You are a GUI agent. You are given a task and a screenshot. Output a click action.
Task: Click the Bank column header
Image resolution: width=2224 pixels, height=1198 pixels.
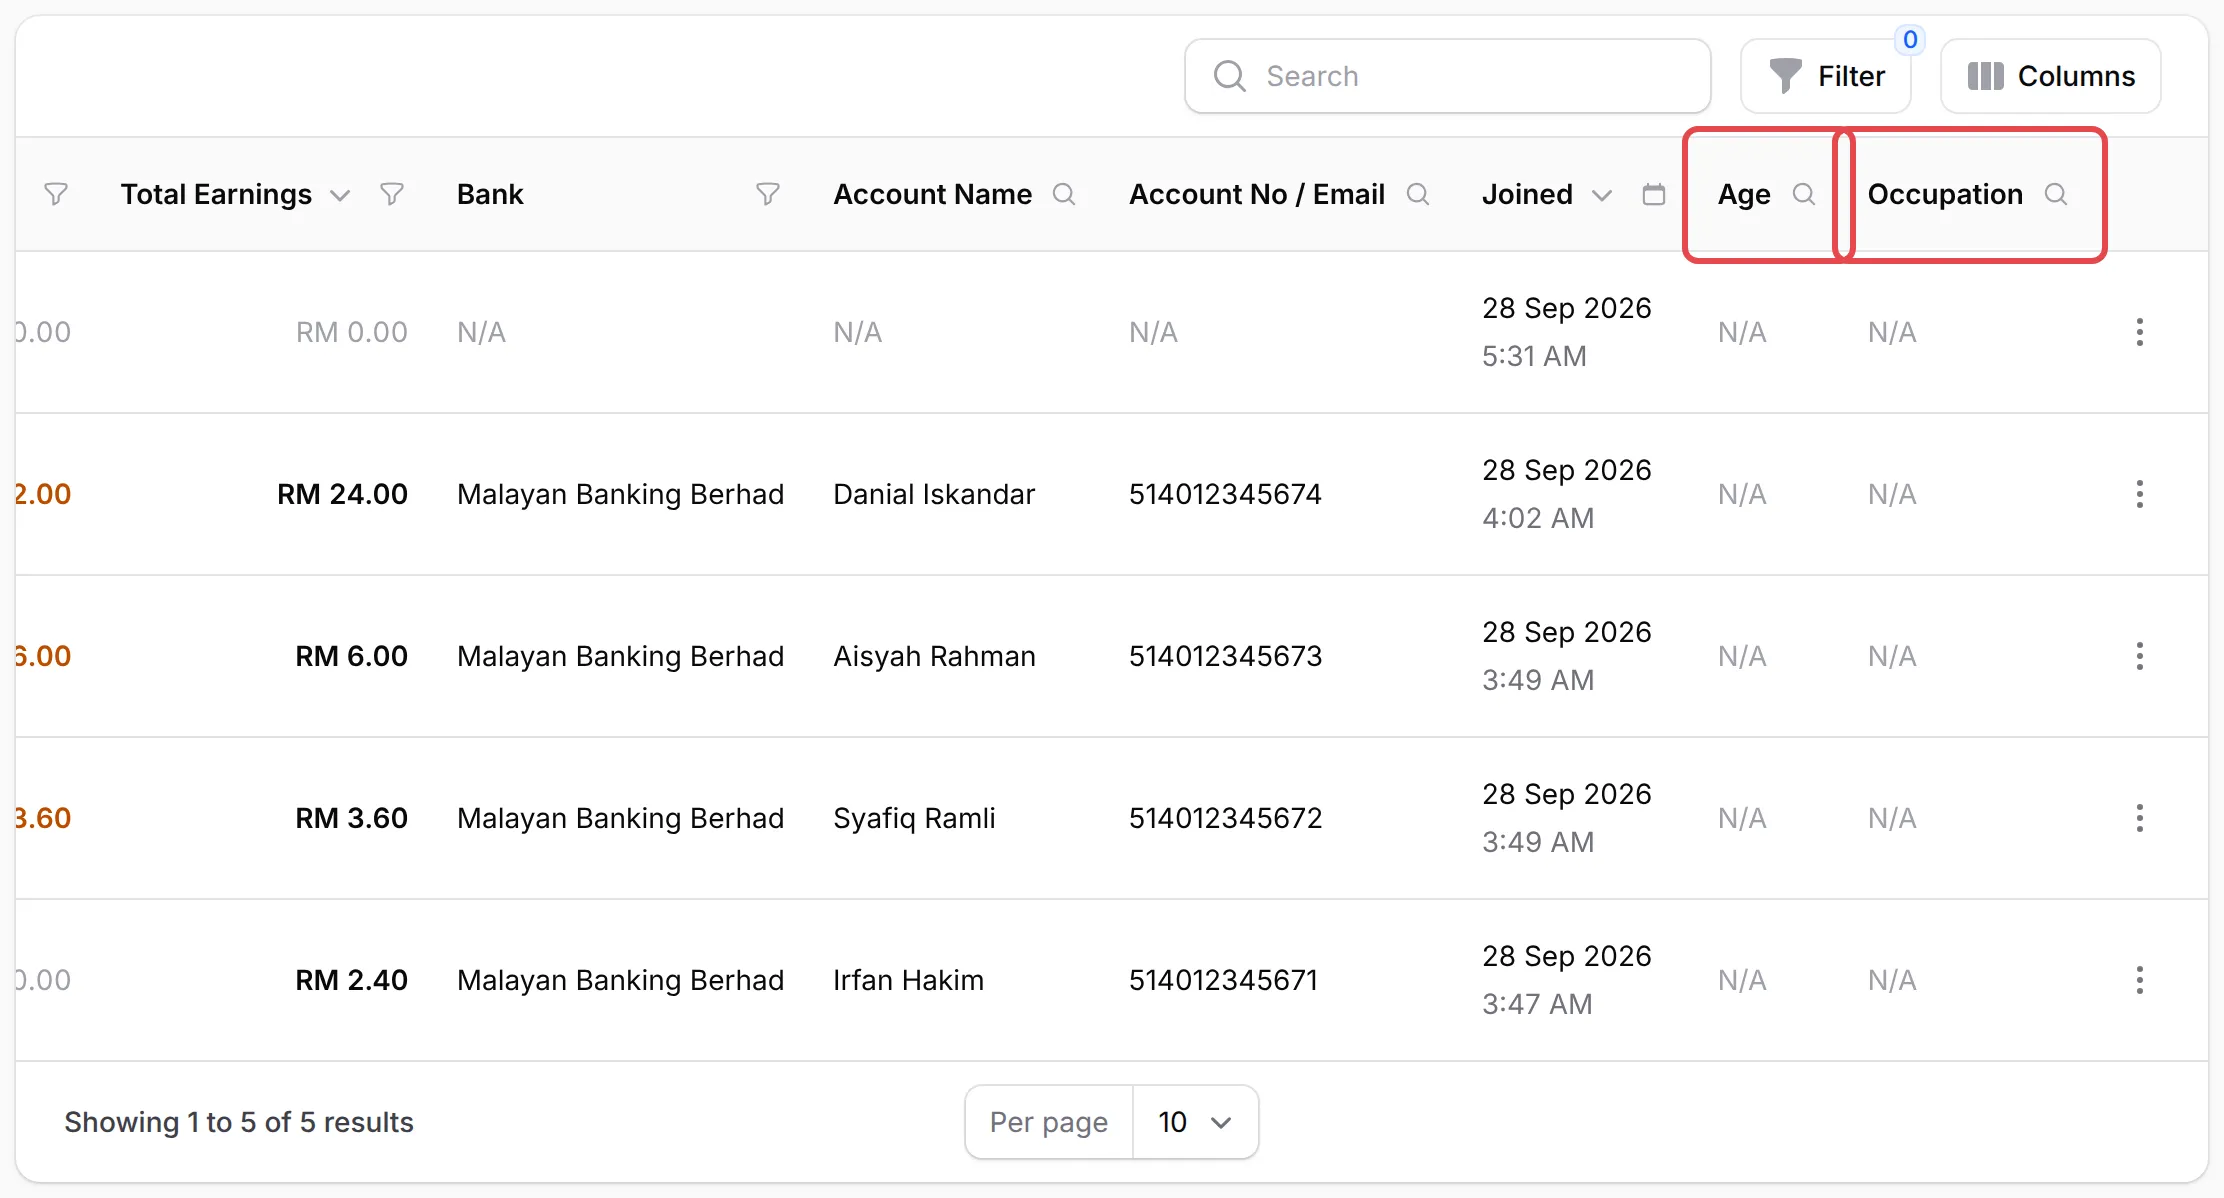coord(490,194)
